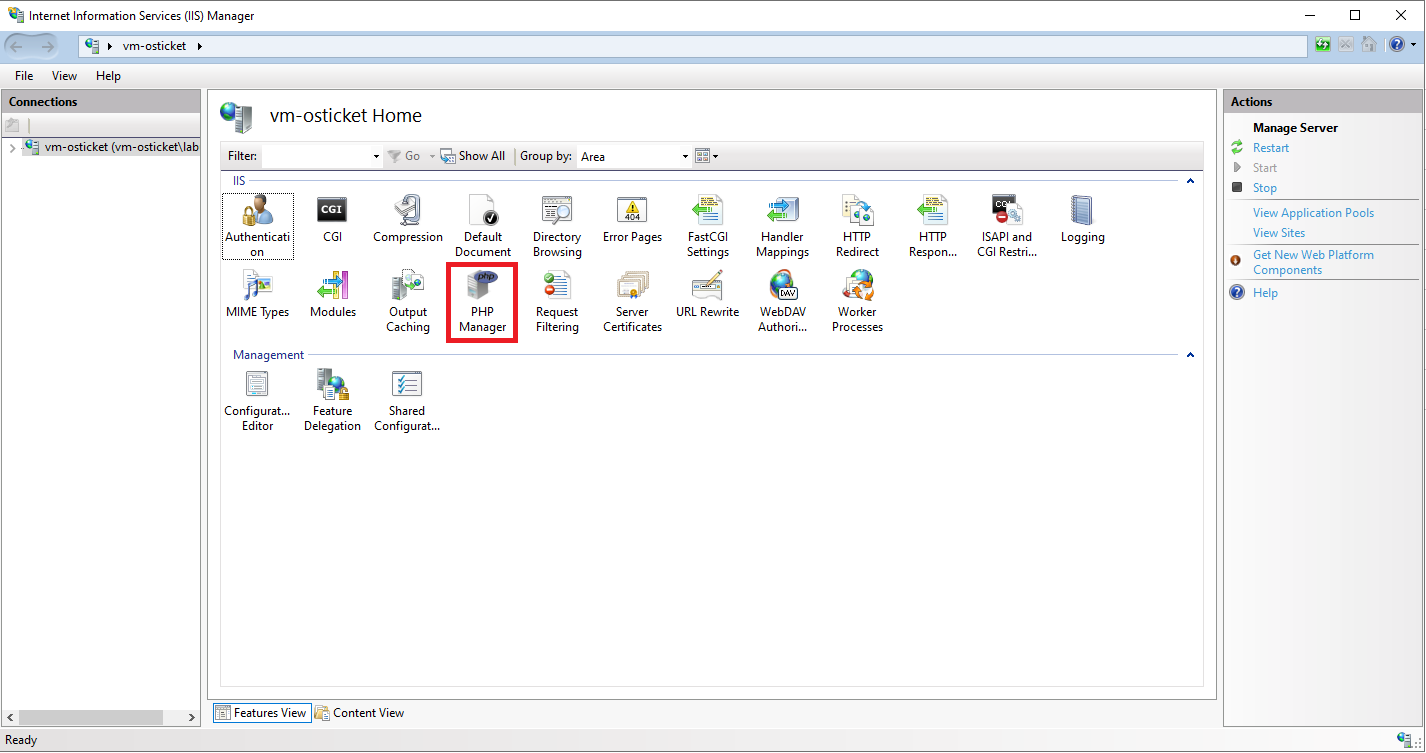Viewport: 1426px width, 753px height.
Task: Open the Logging feature
Action: (x=1083, y=219)
